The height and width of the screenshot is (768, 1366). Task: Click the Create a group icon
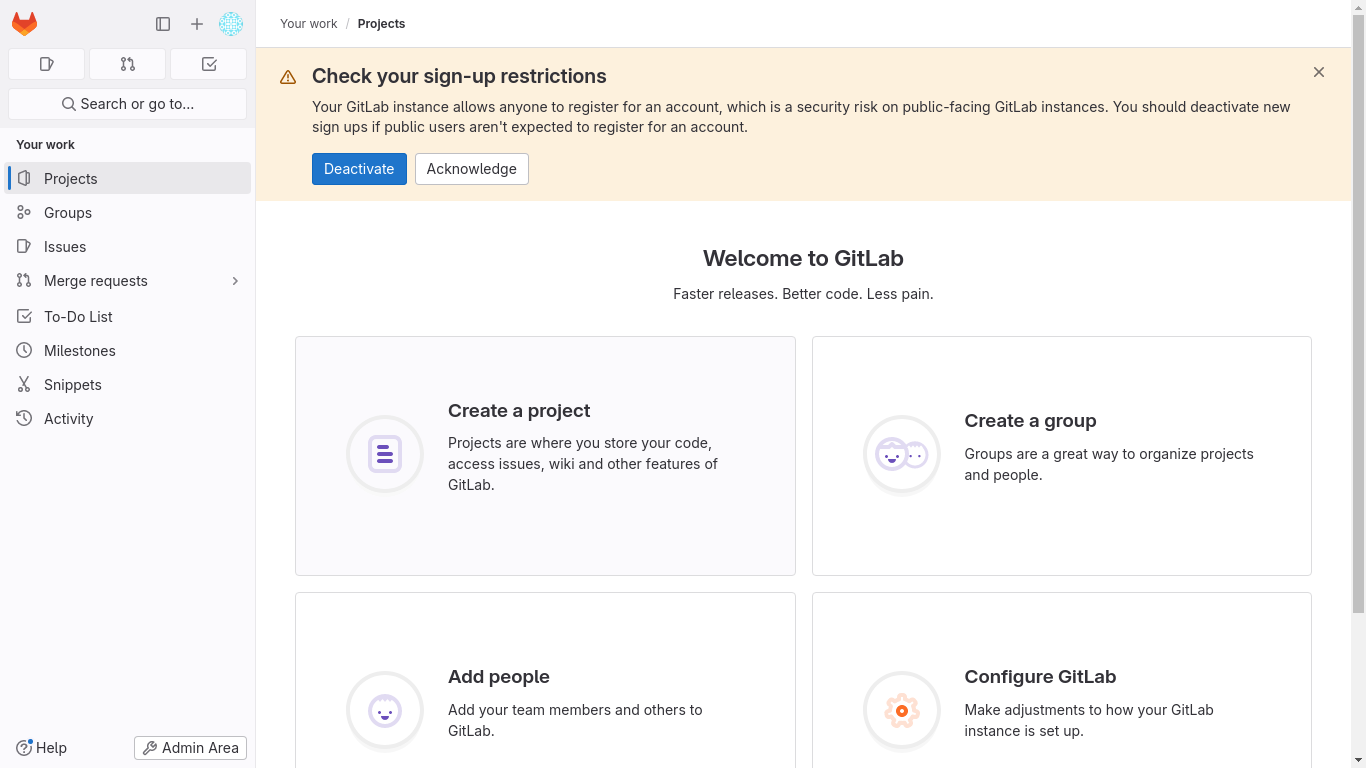(901, 455)
